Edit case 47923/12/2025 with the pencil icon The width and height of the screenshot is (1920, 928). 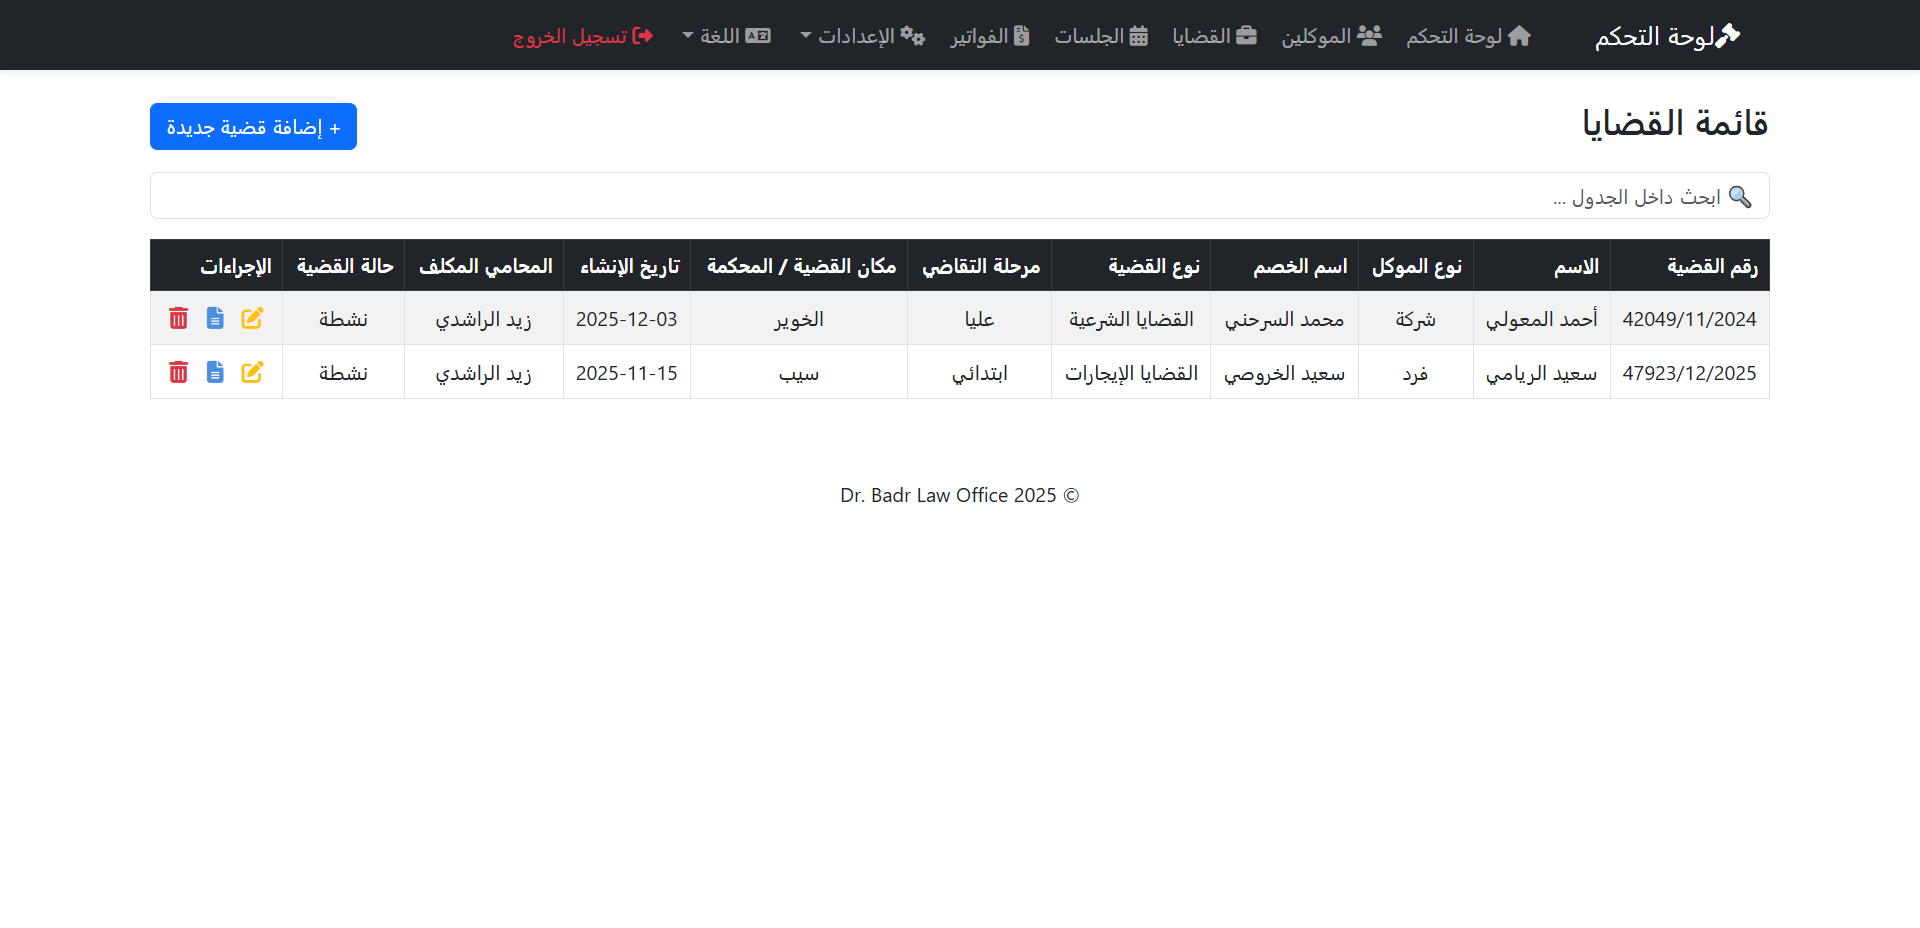click(x=253, y=372)
